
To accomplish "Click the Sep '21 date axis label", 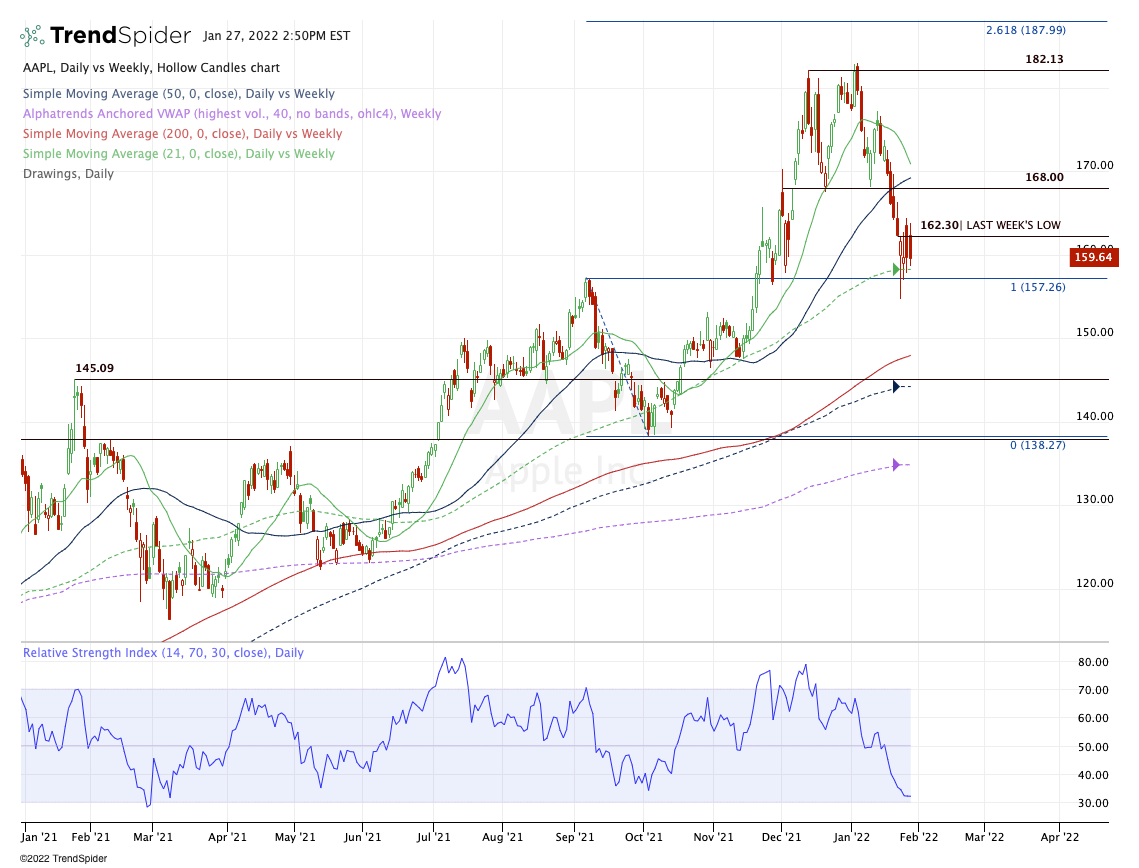I will tap(575, 837).
